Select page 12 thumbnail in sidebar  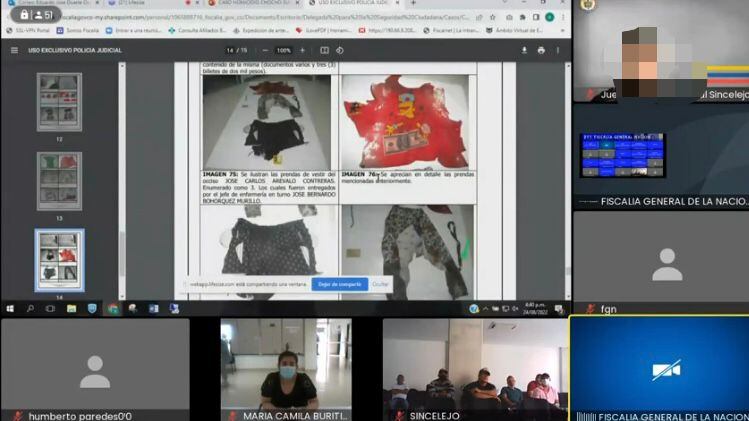click(59, 102)
